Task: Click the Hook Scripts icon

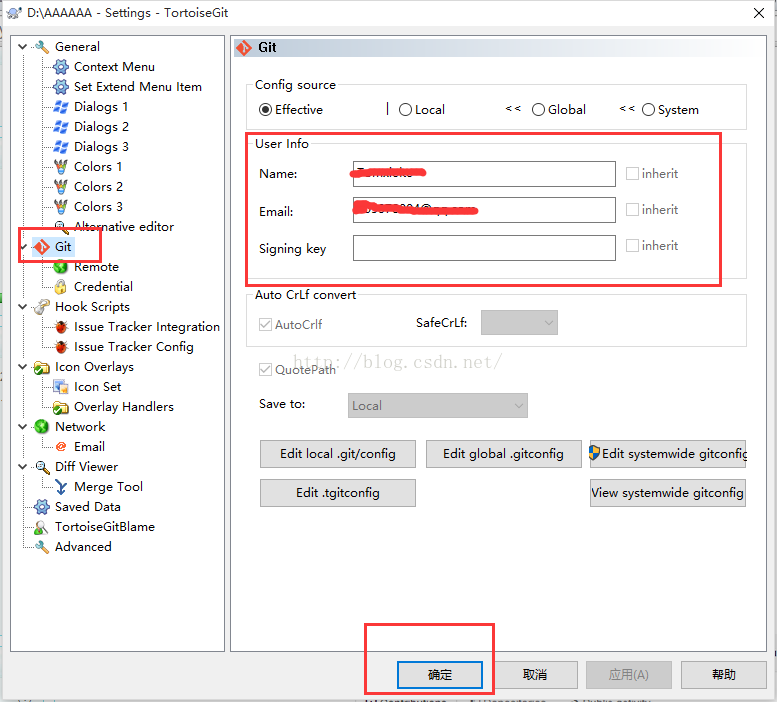Action: pyautogui.click(x=42, y=307)
